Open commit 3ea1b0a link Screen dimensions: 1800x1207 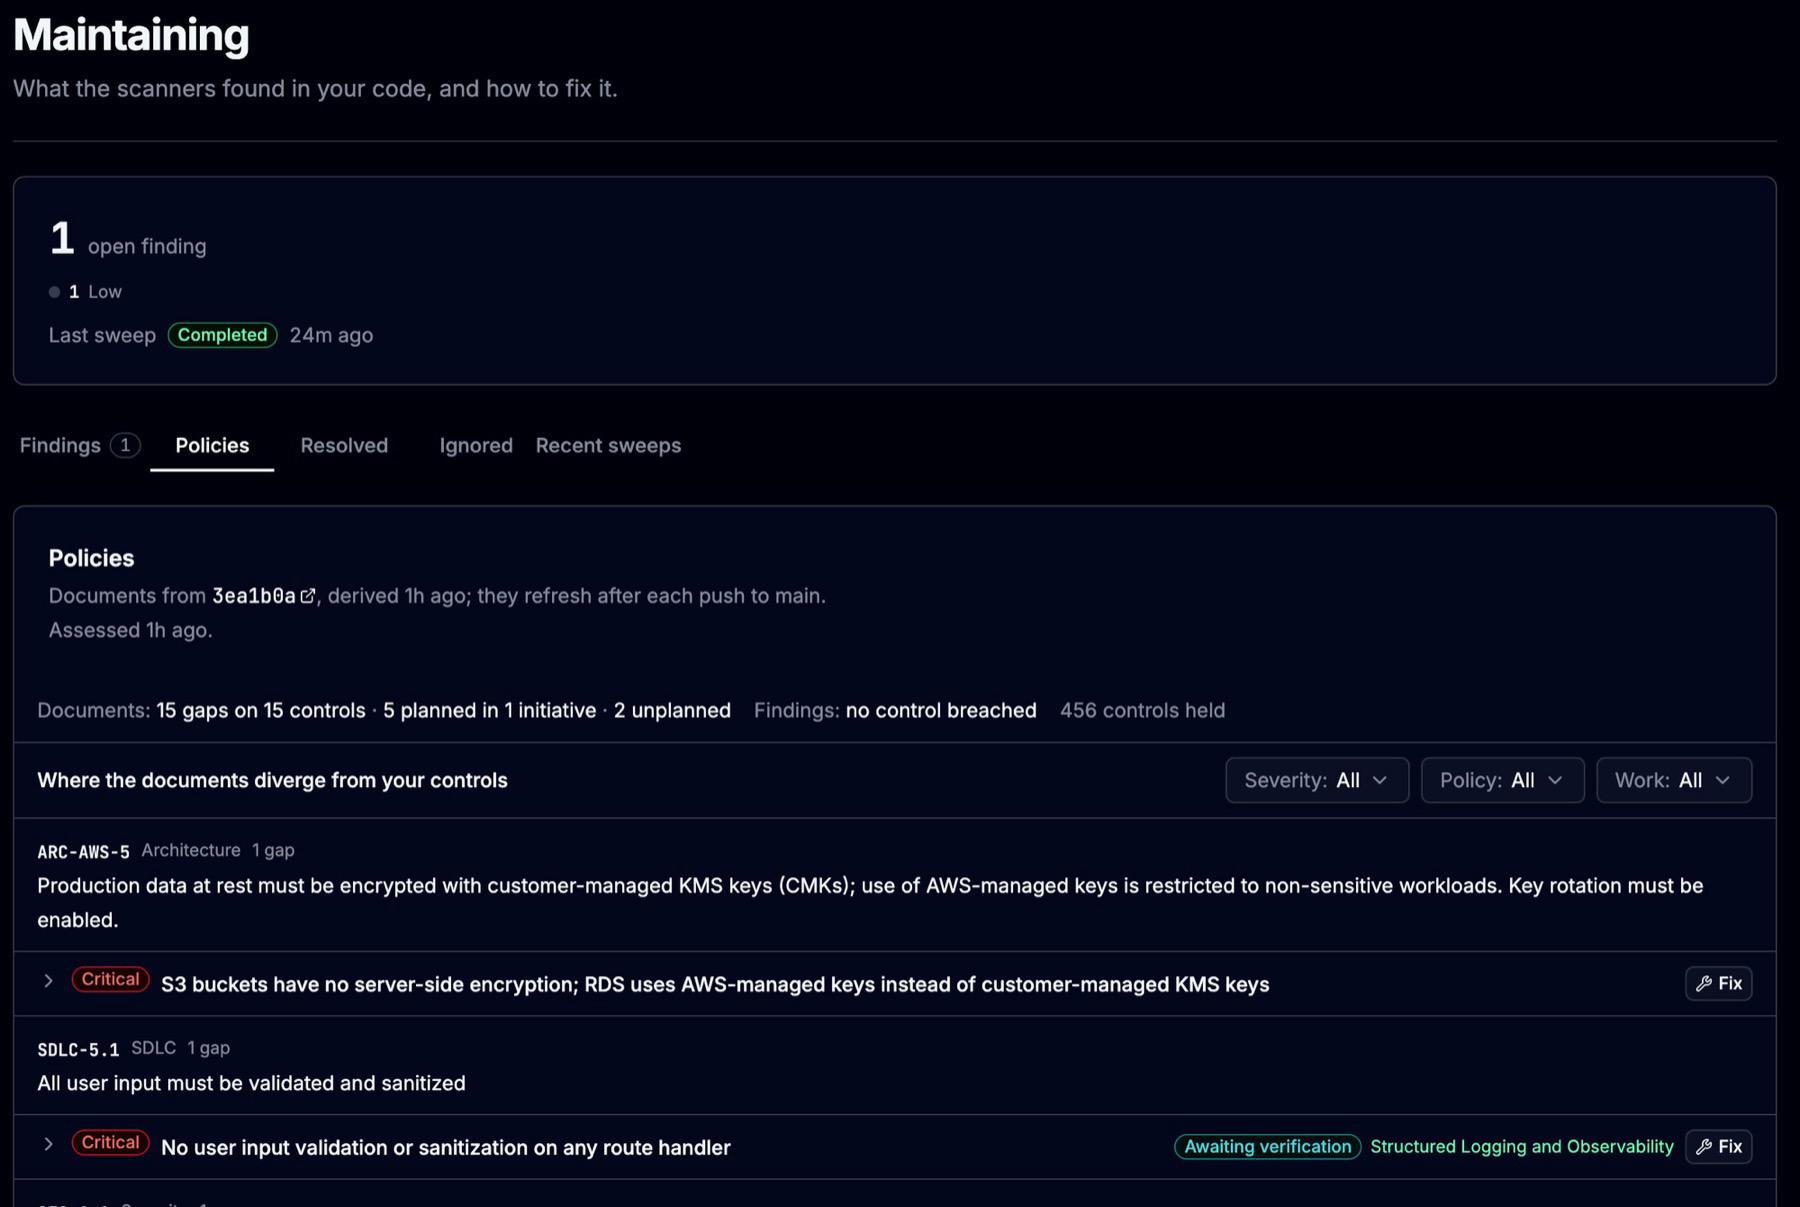[254, 596]
